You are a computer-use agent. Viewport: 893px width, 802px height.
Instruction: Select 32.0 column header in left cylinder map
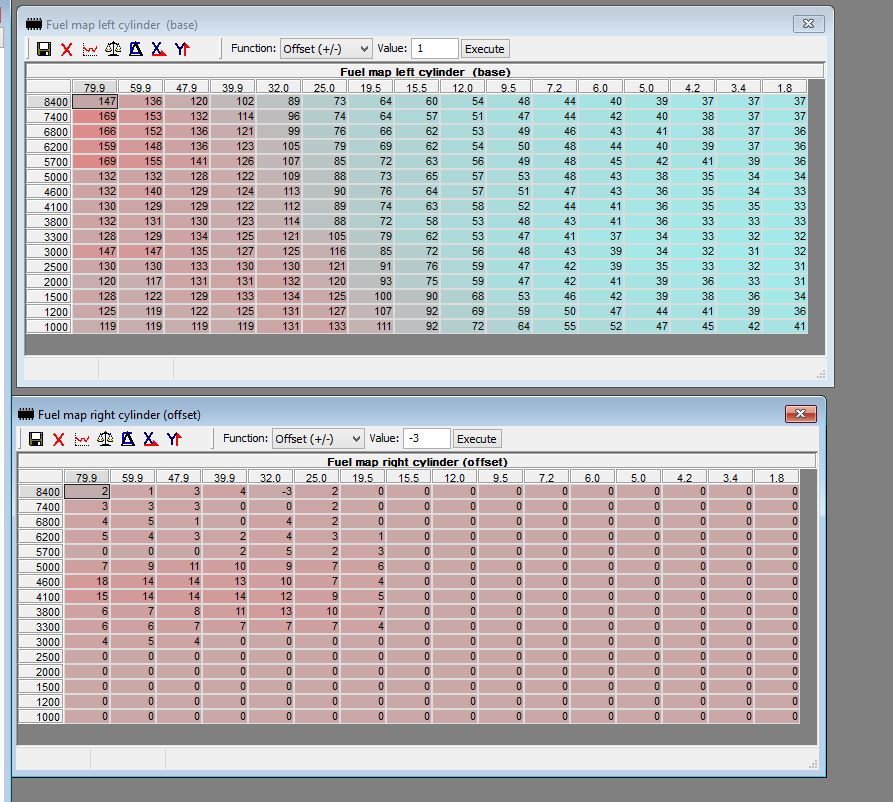pyautogui.click(x=278, y=87)
